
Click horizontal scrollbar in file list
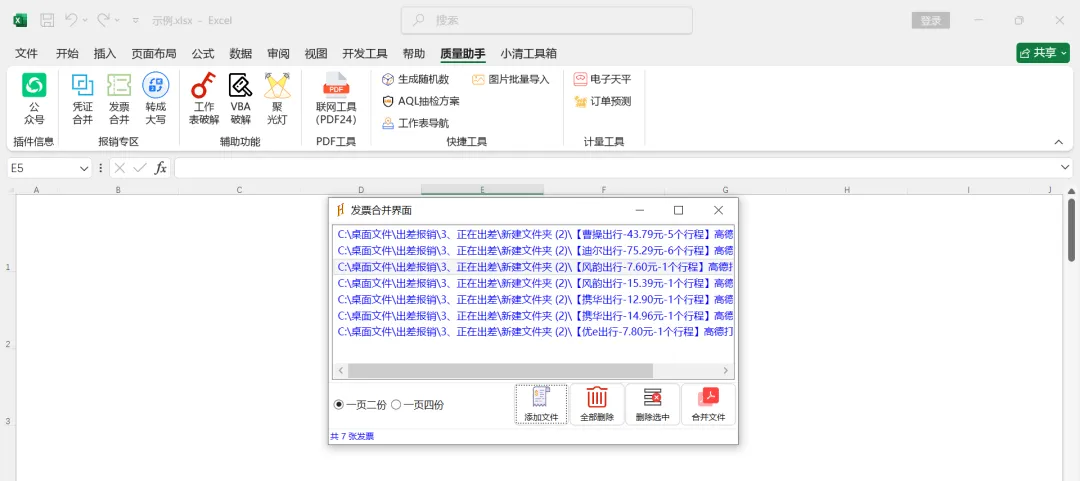pyautogui.click(x=500, y=371)
